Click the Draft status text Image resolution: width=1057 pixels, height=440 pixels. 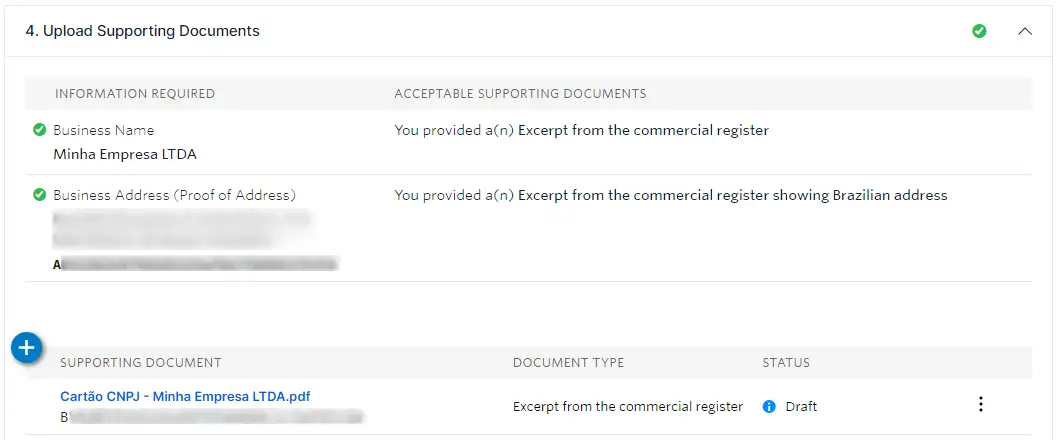click(801, 407)
